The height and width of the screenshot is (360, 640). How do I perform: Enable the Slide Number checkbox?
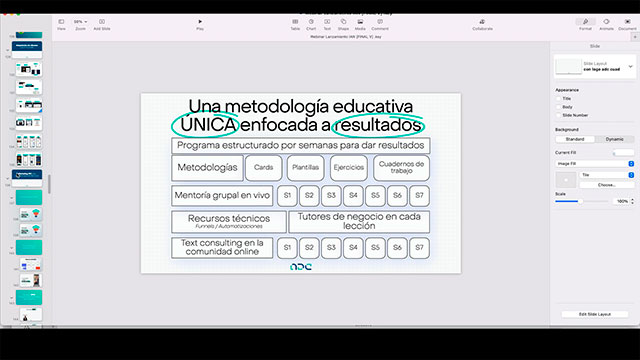coord(559,116)
